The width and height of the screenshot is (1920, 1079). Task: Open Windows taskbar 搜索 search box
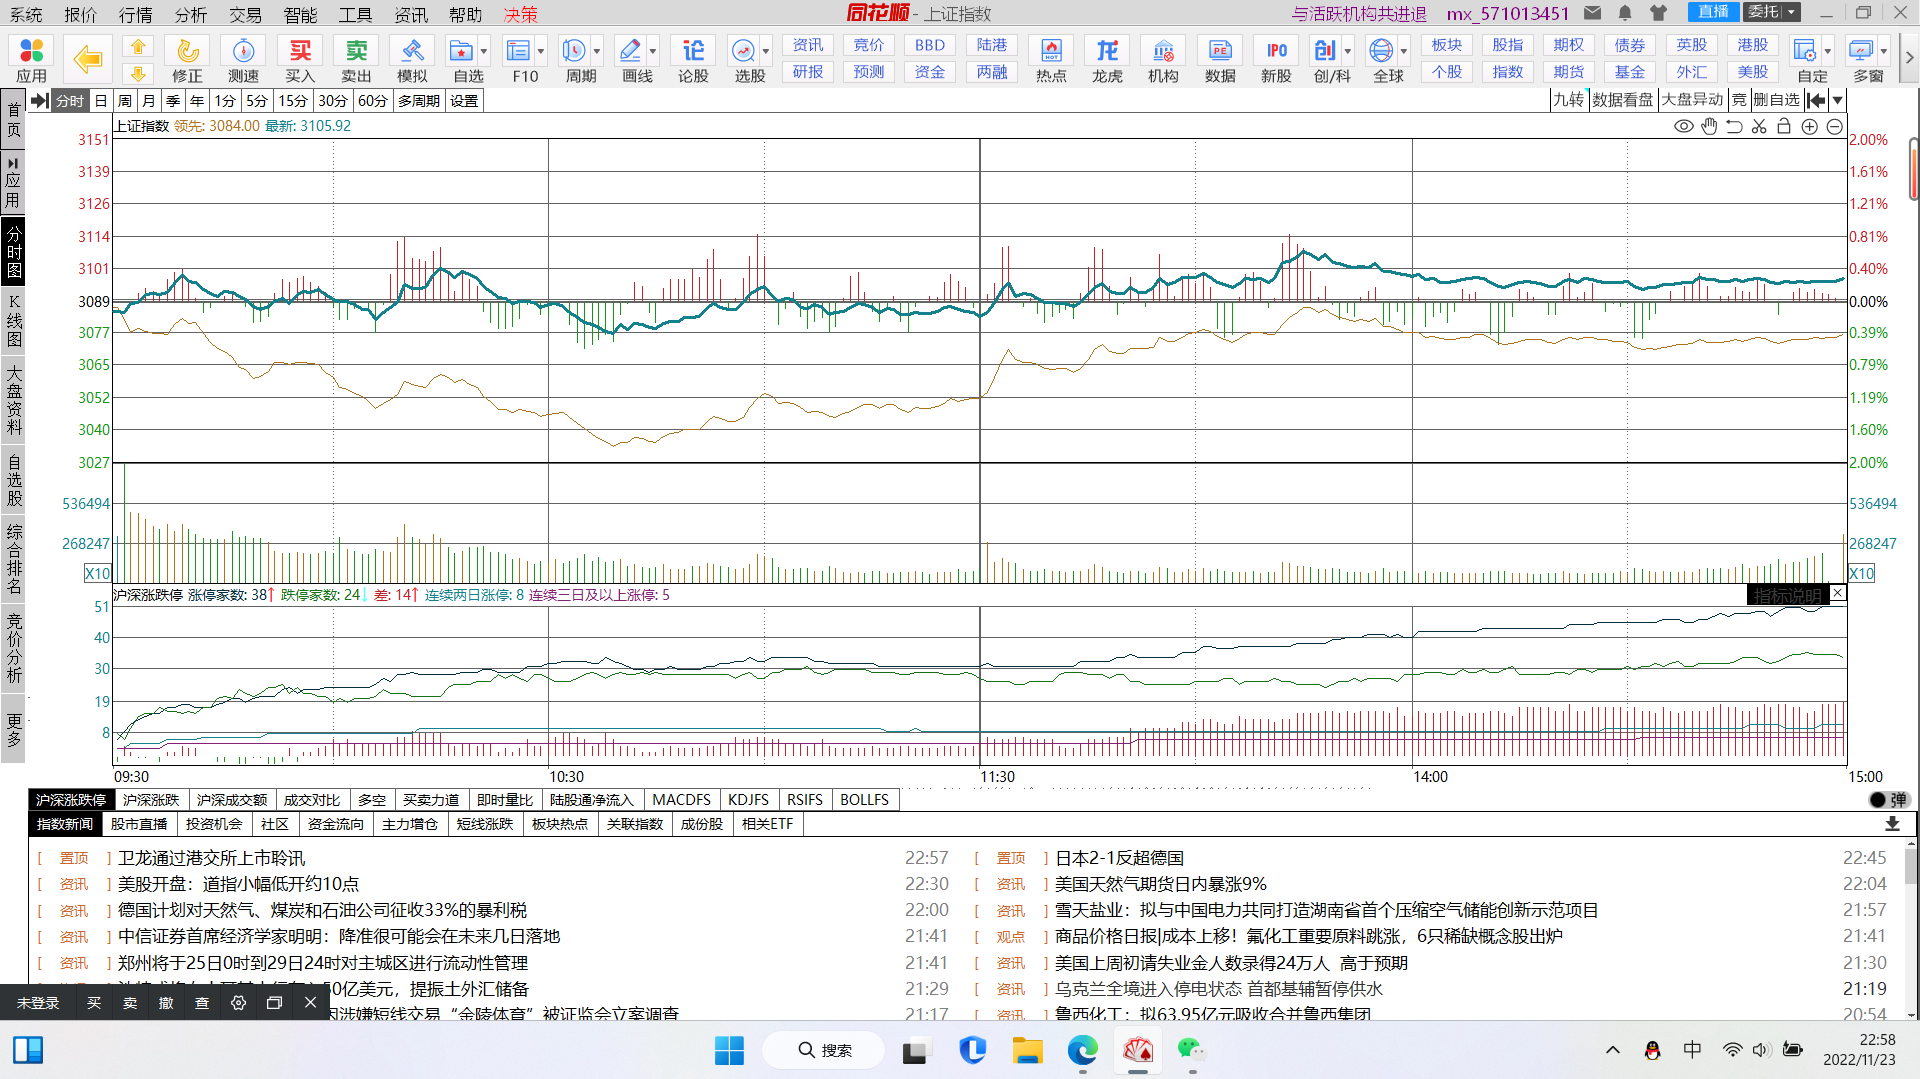click(824, 1050)
